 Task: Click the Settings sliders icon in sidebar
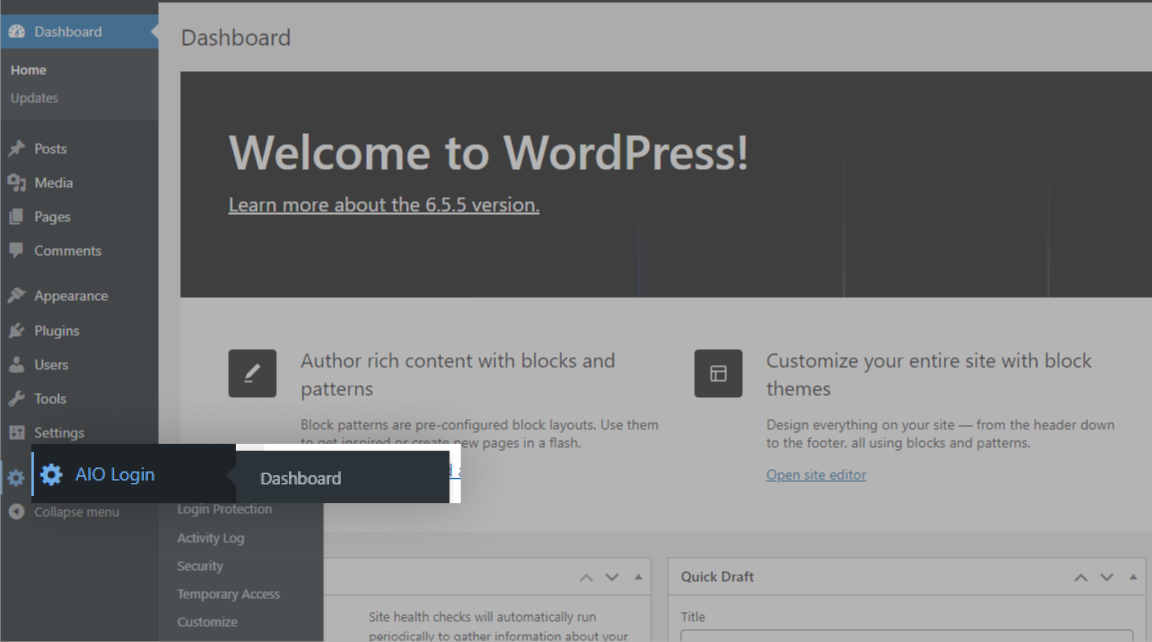(16, 433)
